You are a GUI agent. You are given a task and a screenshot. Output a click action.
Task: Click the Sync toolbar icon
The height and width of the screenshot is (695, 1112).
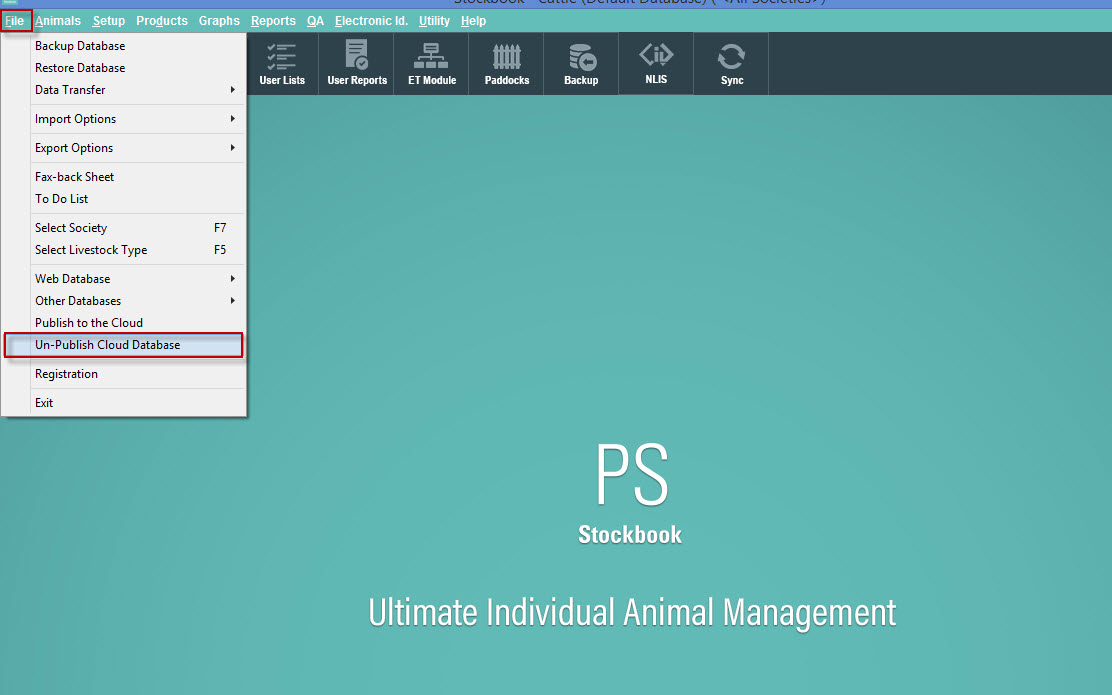[731, 64]
